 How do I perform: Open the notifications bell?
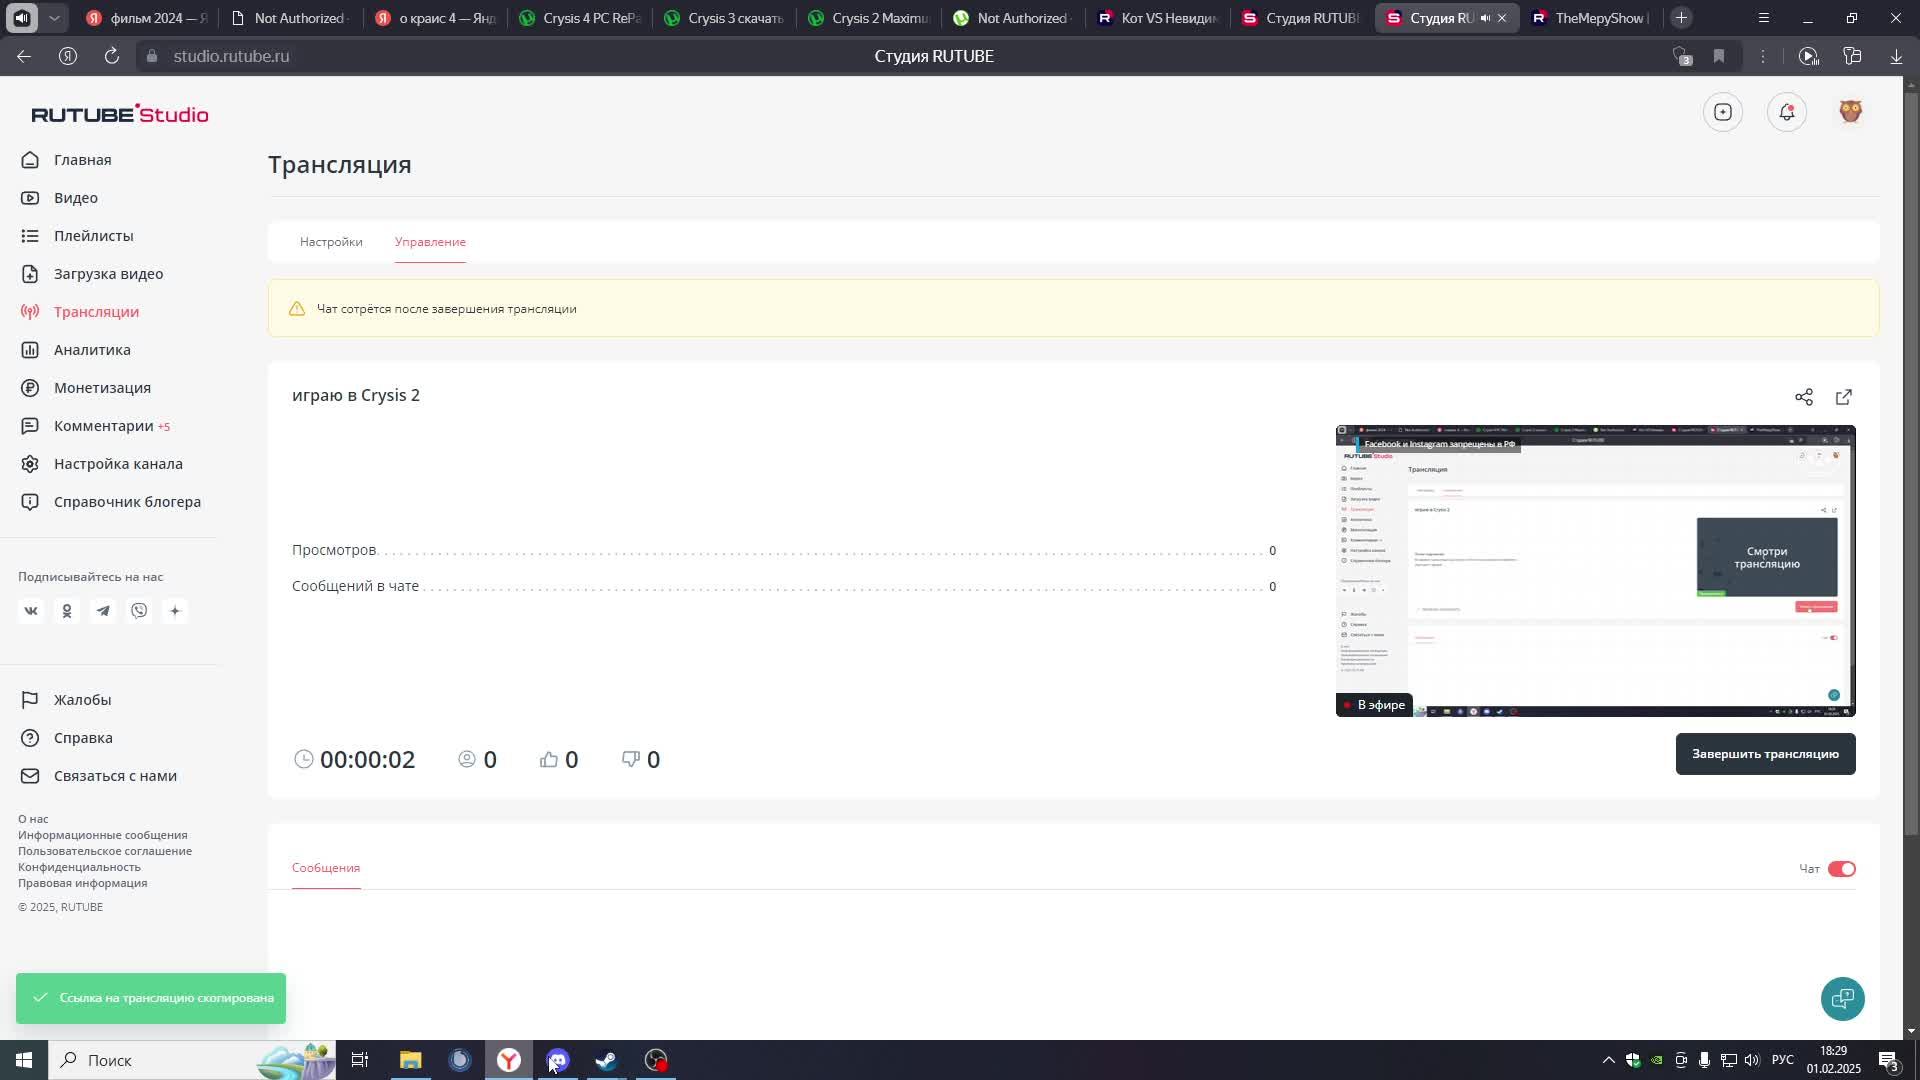pos(1787,112)
